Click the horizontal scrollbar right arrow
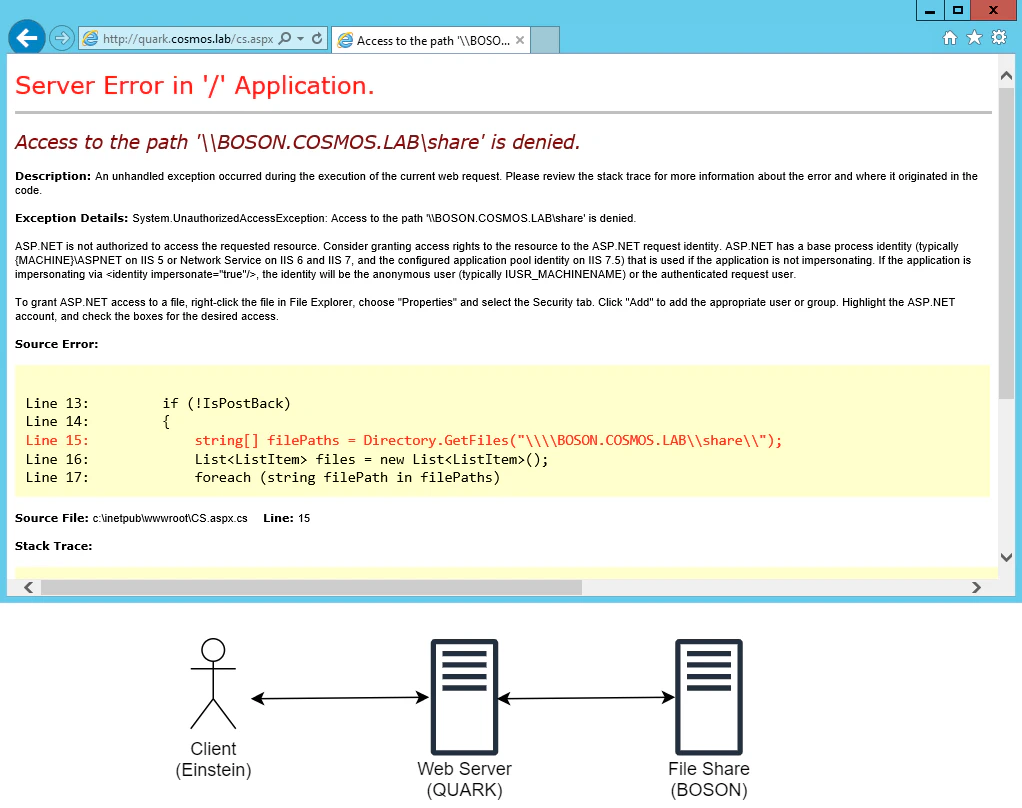 point(976,588)
